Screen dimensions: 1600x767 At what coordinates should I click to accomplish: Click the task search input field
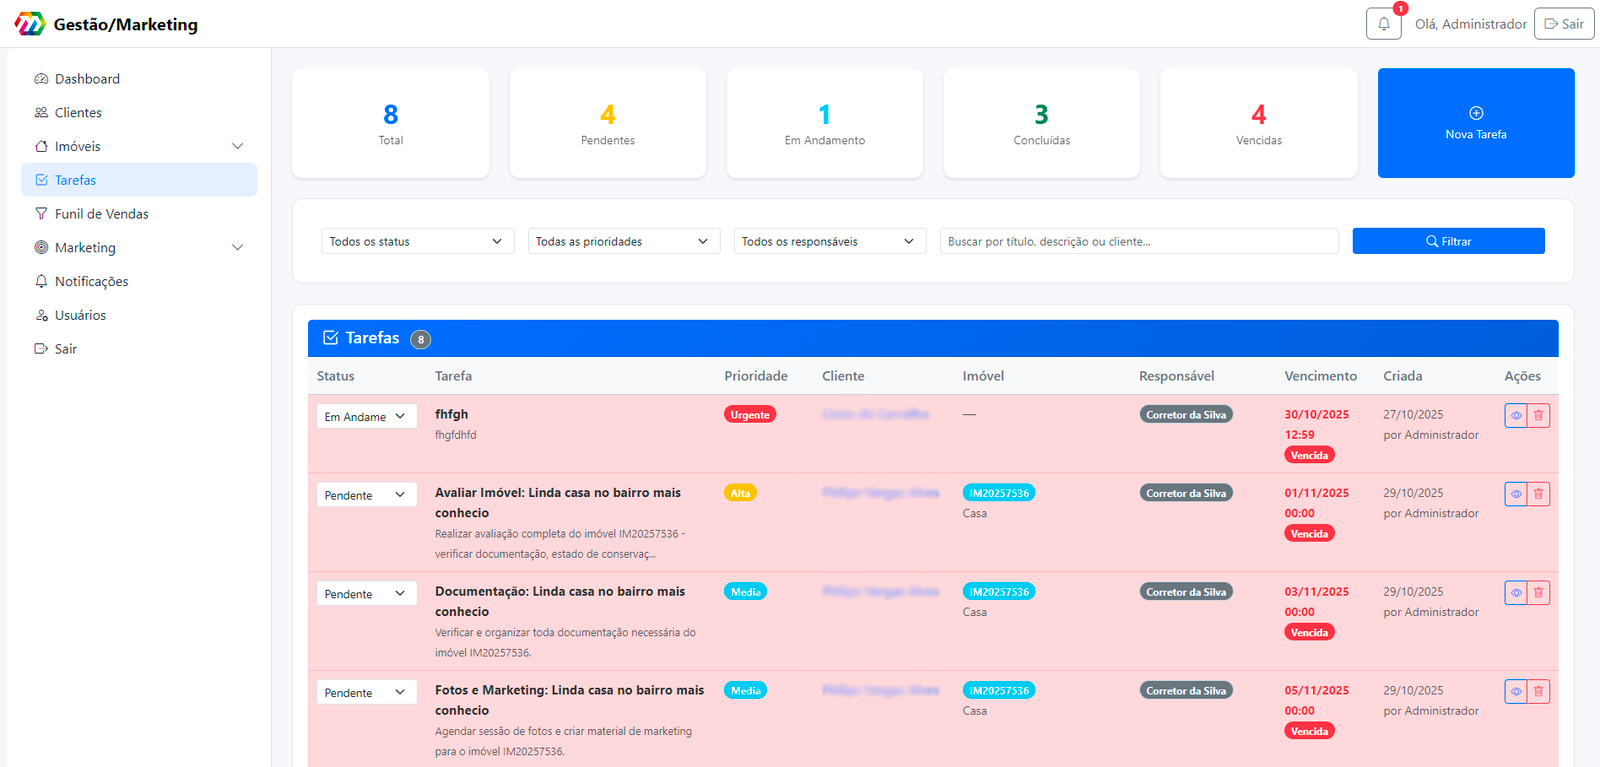click(1138, 241)
